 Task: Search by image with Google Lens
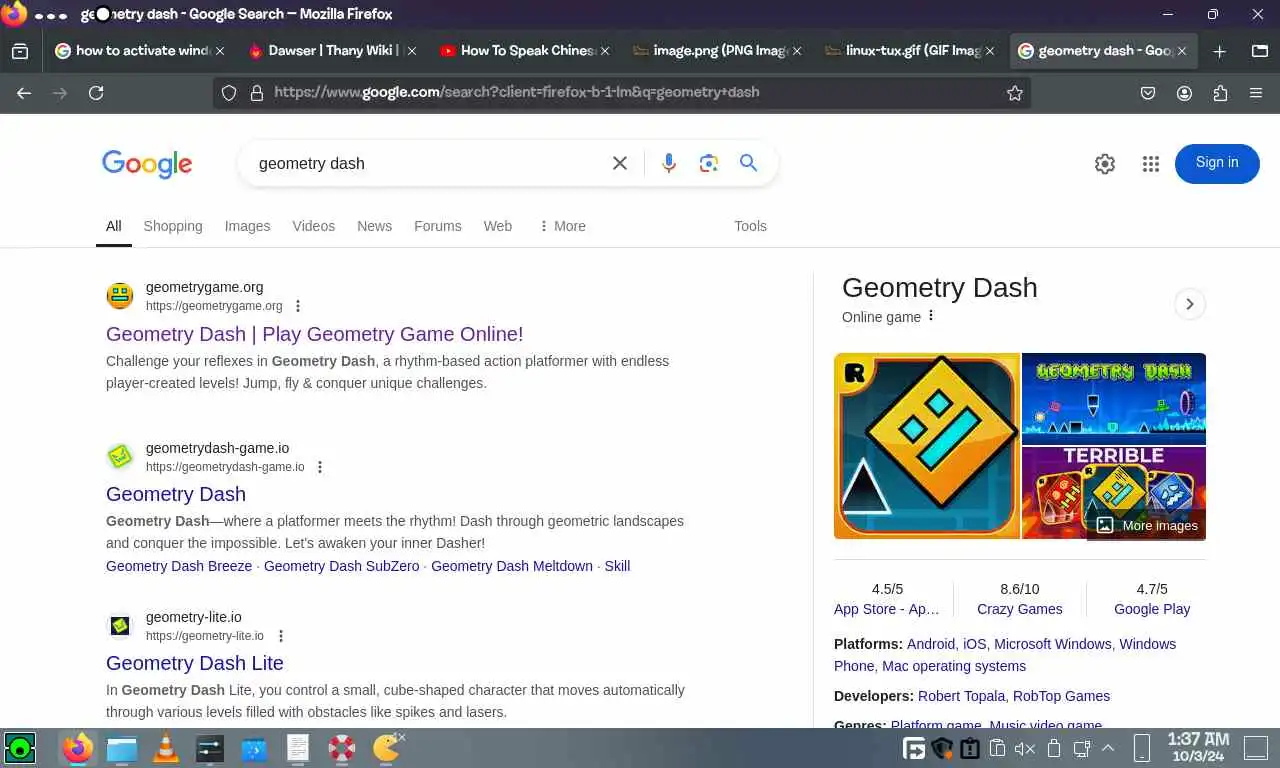pyautogui.click(x=709, y=163)
